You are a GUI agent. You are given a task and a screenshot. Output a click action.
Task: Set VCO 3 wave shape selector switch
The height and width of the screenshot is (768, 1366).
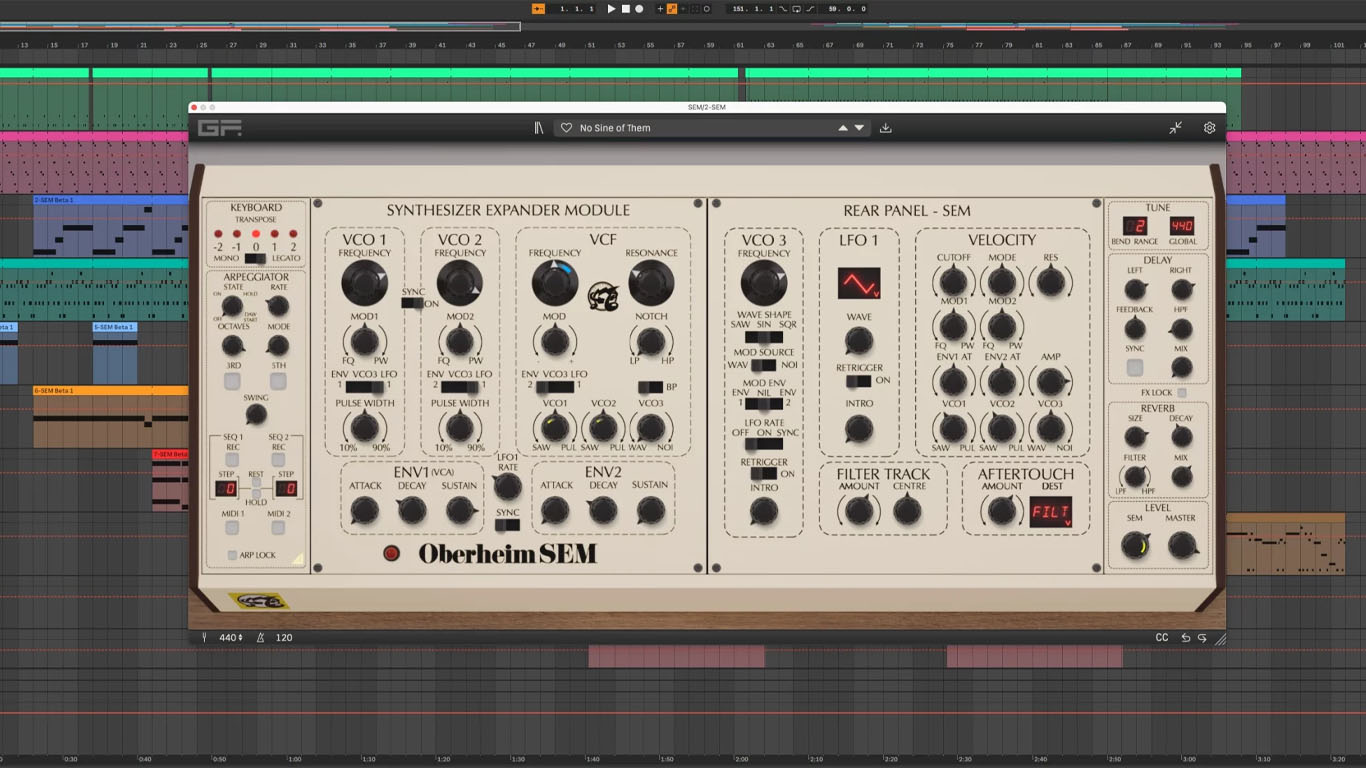tap(764, 337)
